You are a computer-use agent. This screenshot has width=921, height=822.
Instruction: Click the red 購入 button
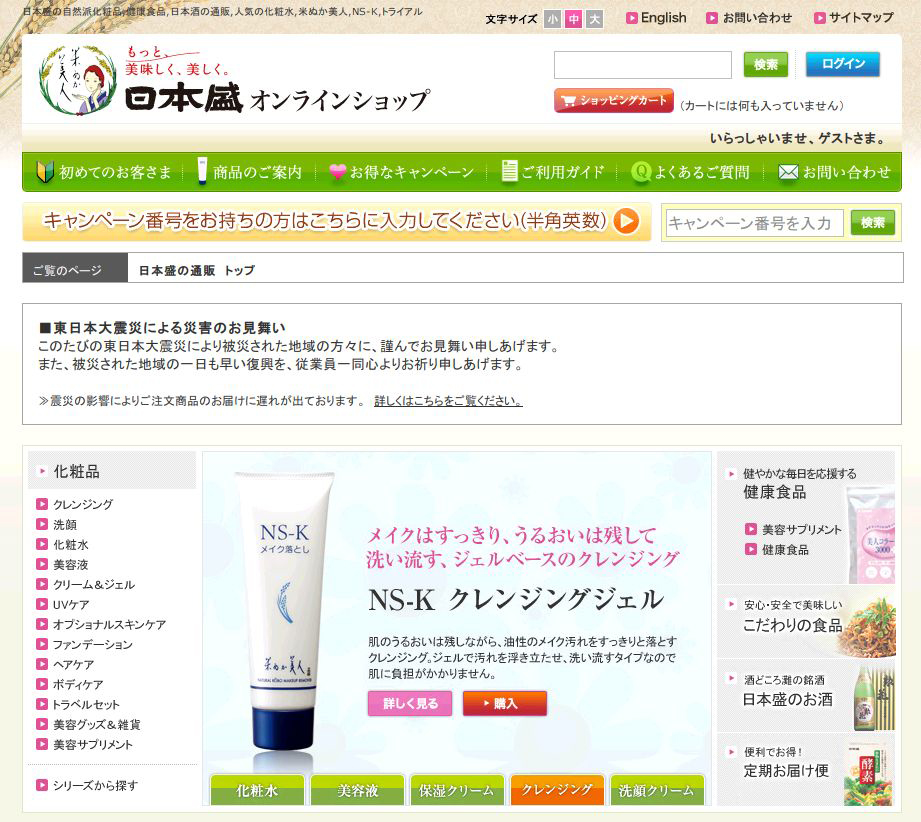tap(504, 704)
